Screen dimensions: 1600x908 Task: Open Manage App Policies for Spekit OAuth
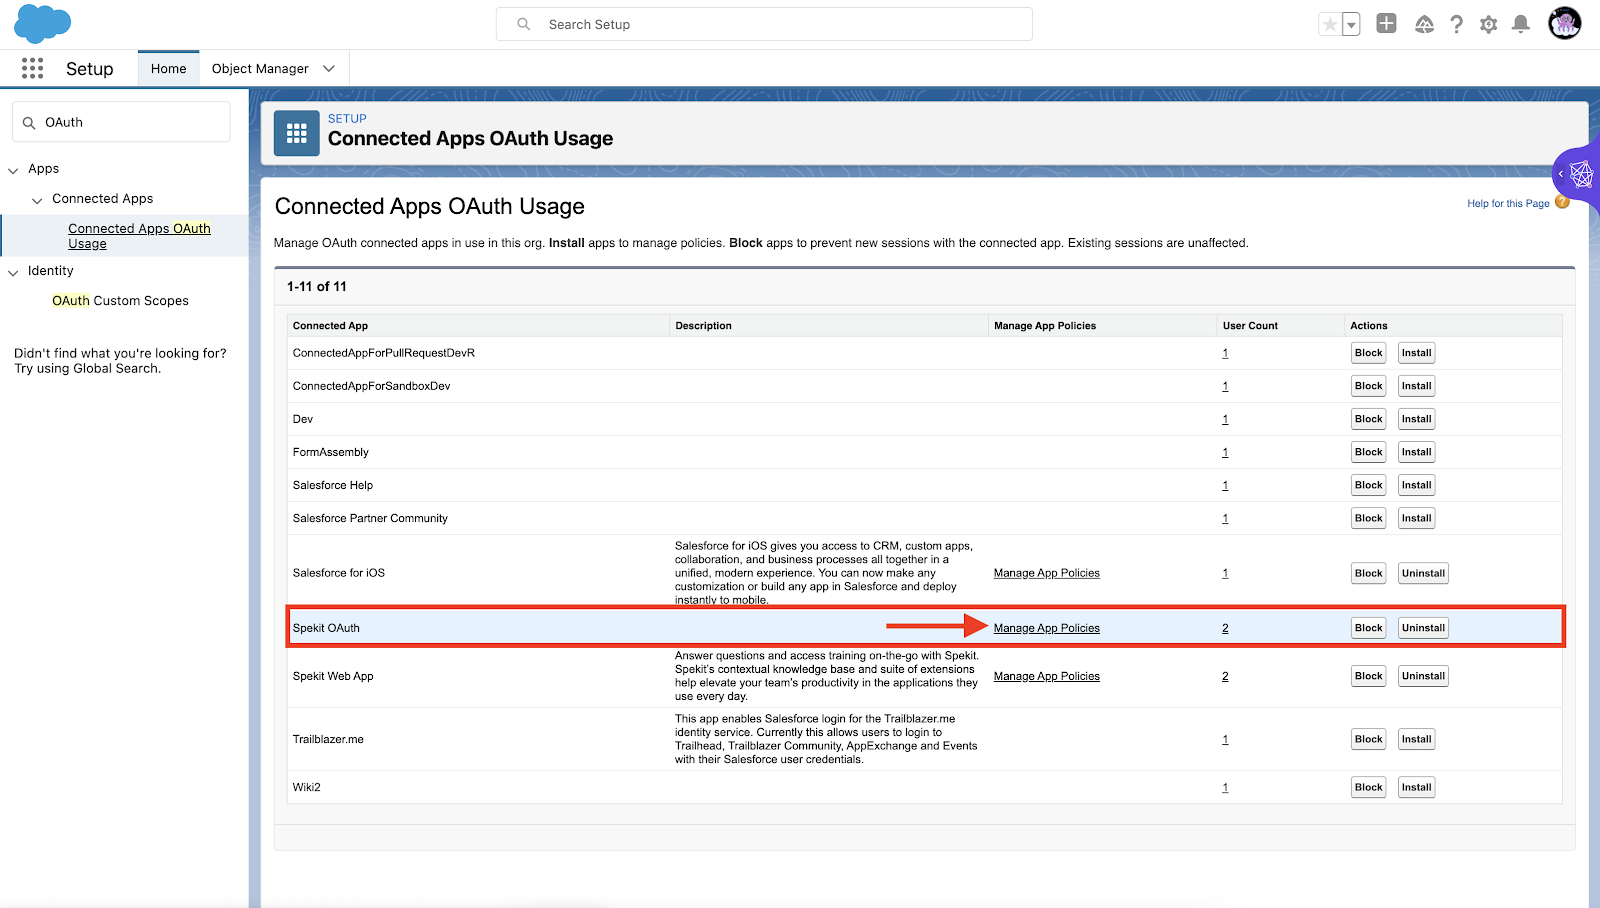tap(1046, 628)
